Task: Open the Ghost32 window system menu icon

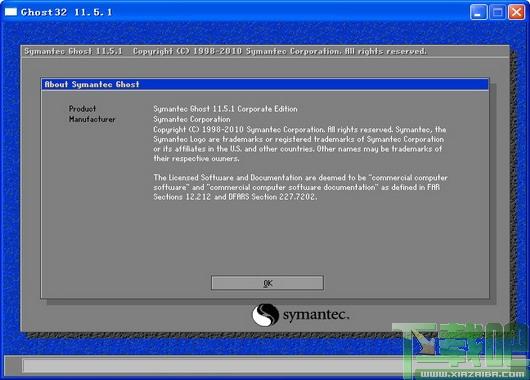Action: (11, 12)
